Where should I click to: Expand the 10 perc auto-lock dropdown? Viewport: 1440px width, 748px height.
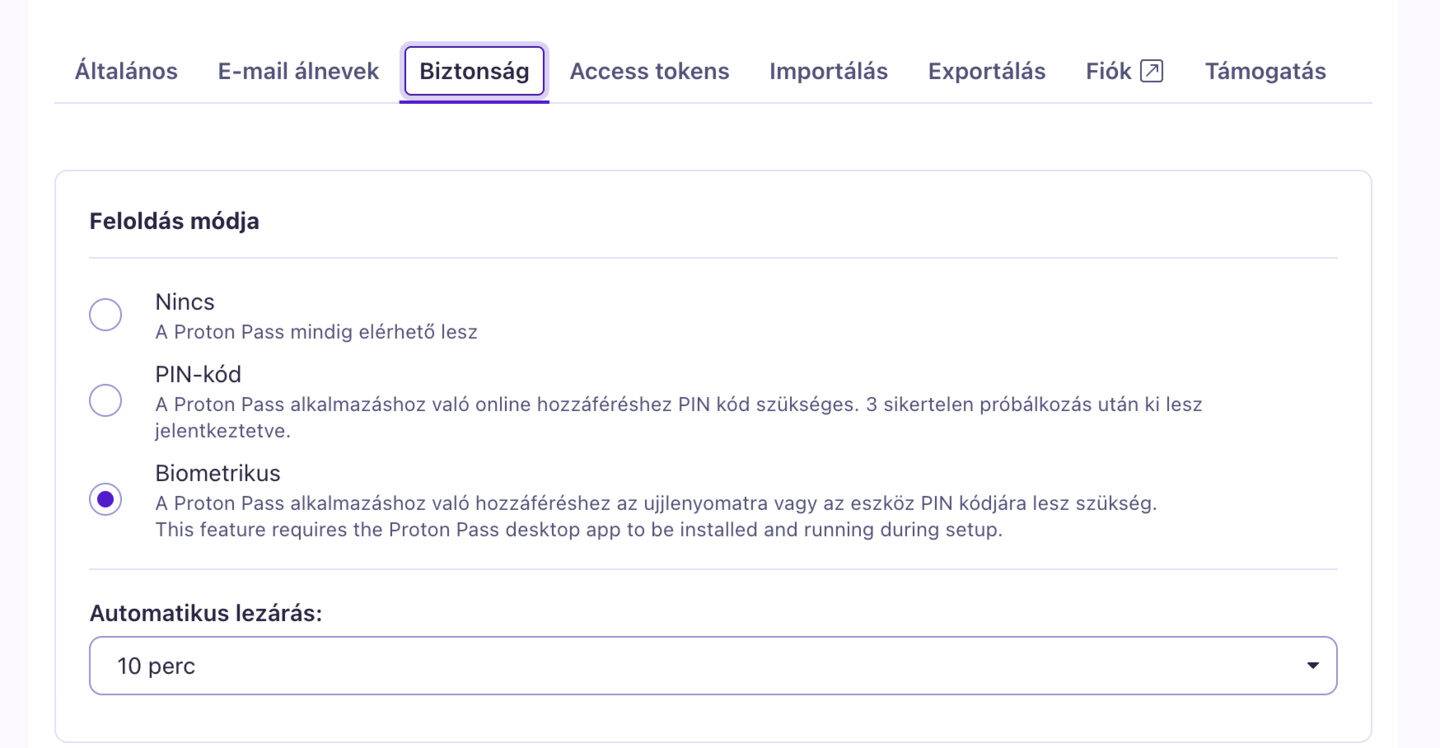[x=713, y=666]
